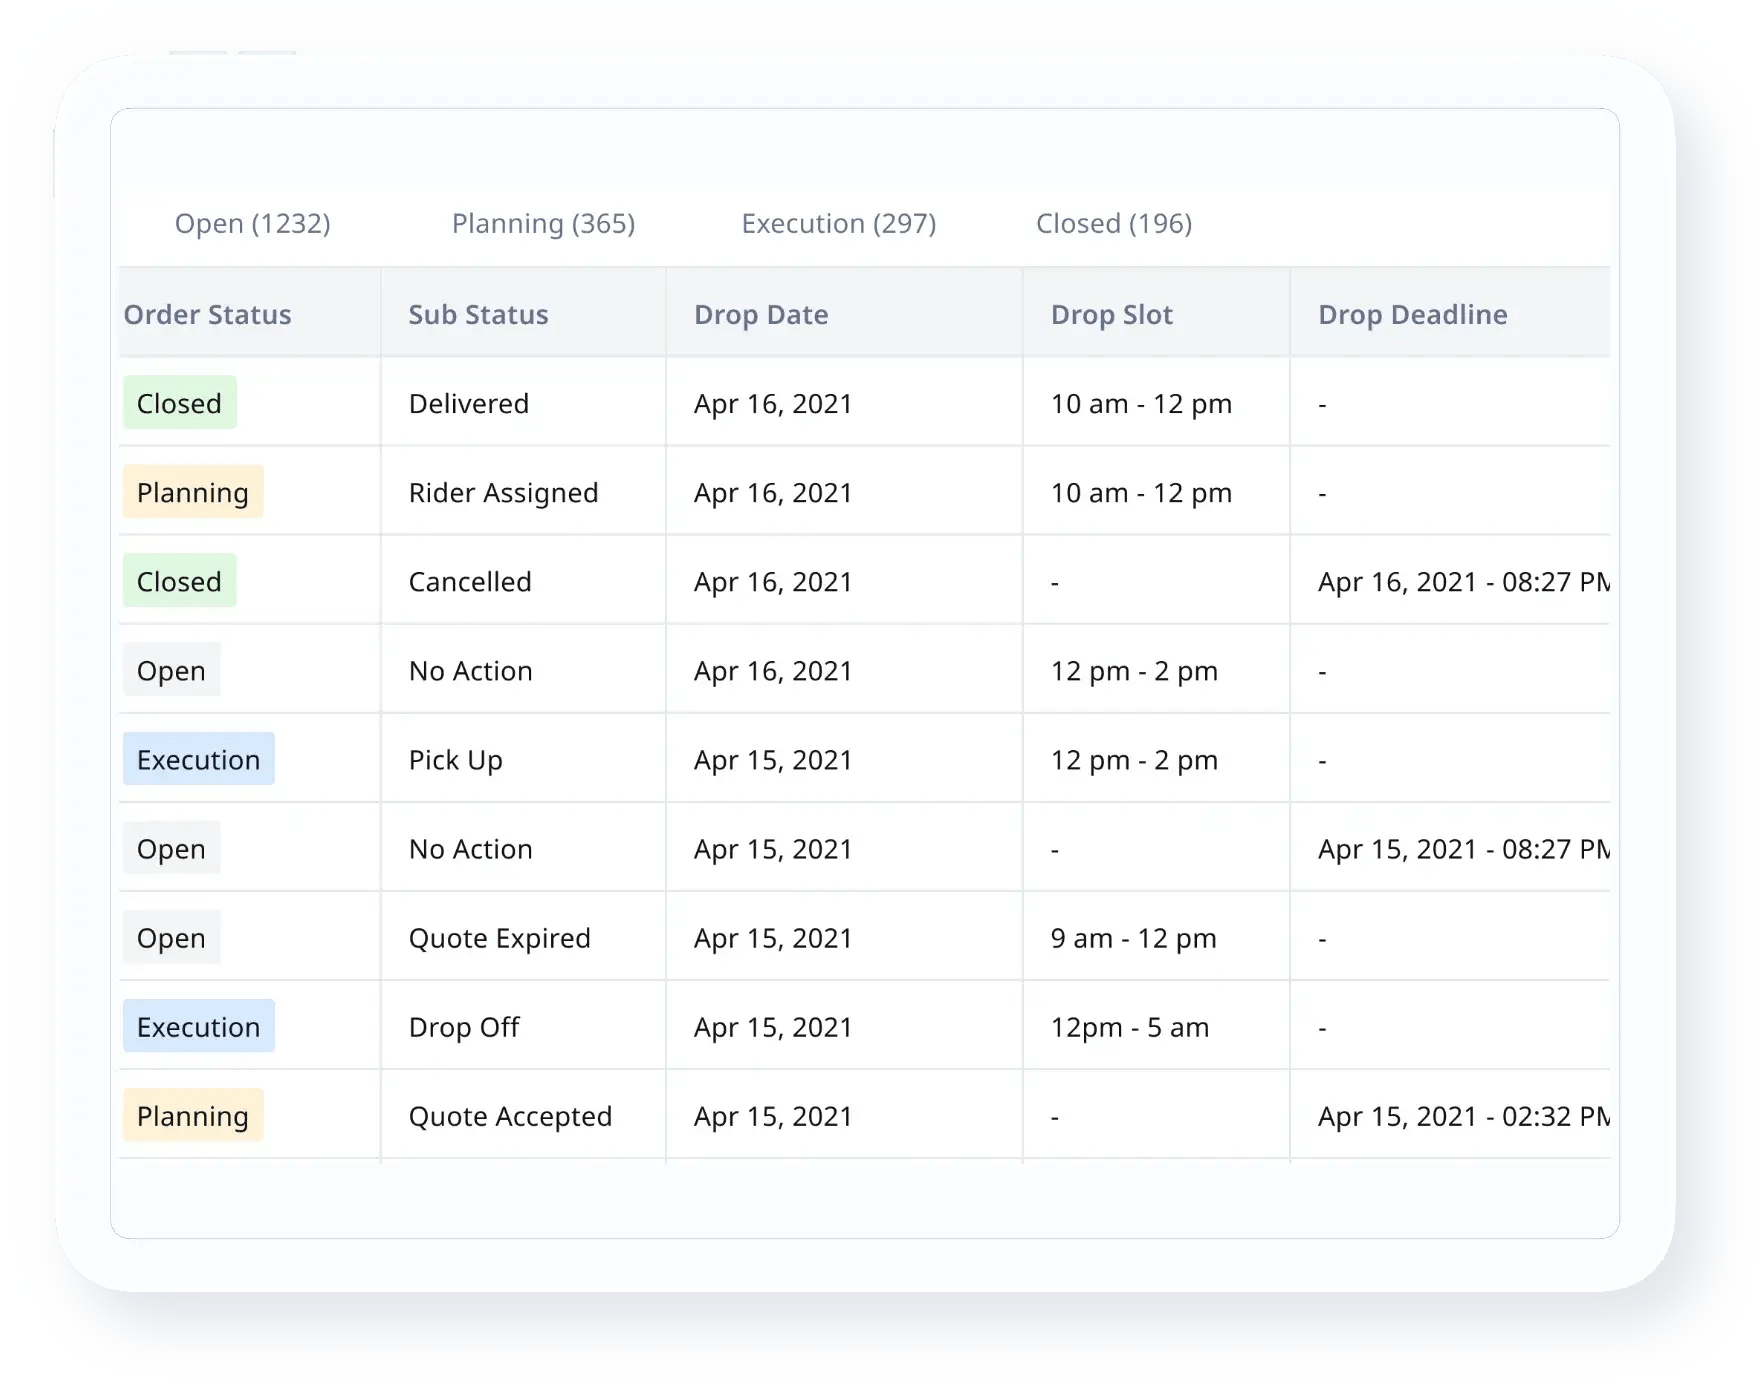Click the Drop Slot column header

[1111, 314]
